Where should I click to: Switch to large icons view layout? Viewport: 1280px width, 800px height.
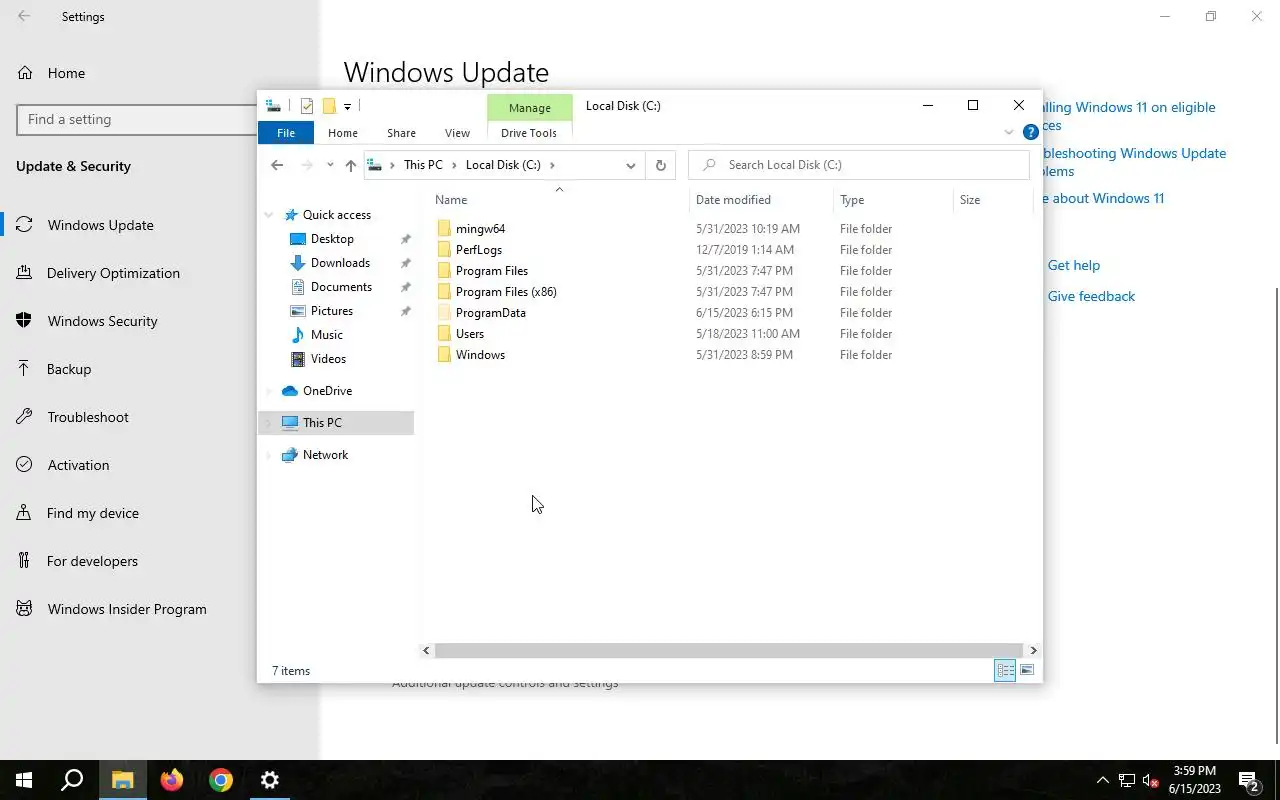1027,671
